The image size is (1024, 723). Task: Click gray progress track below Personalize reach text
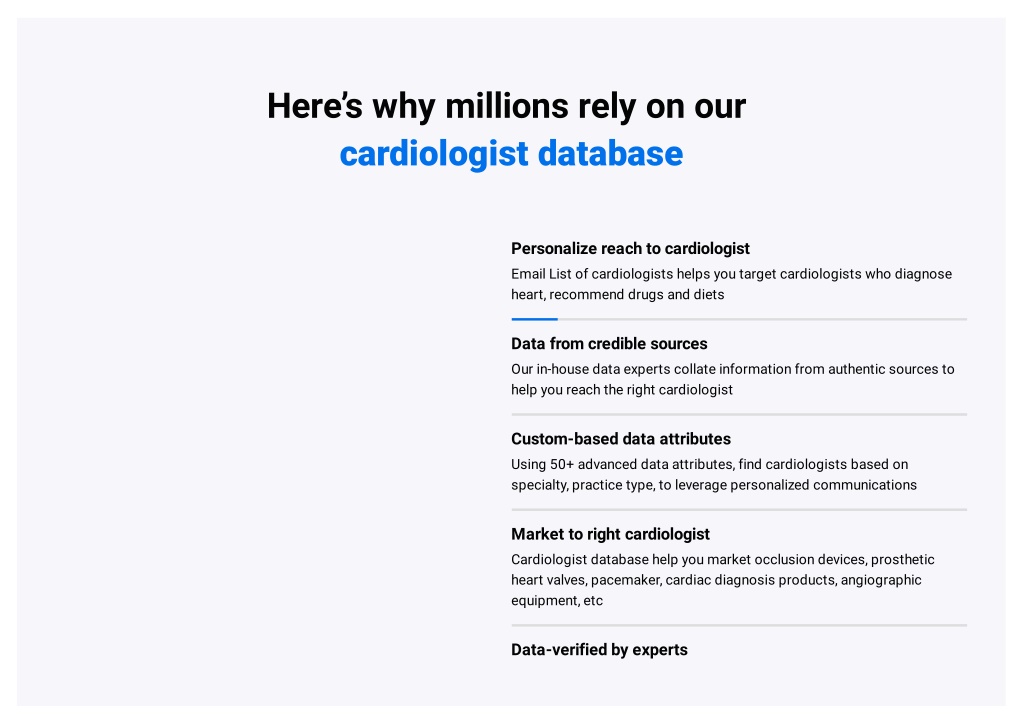coord(762,319)
